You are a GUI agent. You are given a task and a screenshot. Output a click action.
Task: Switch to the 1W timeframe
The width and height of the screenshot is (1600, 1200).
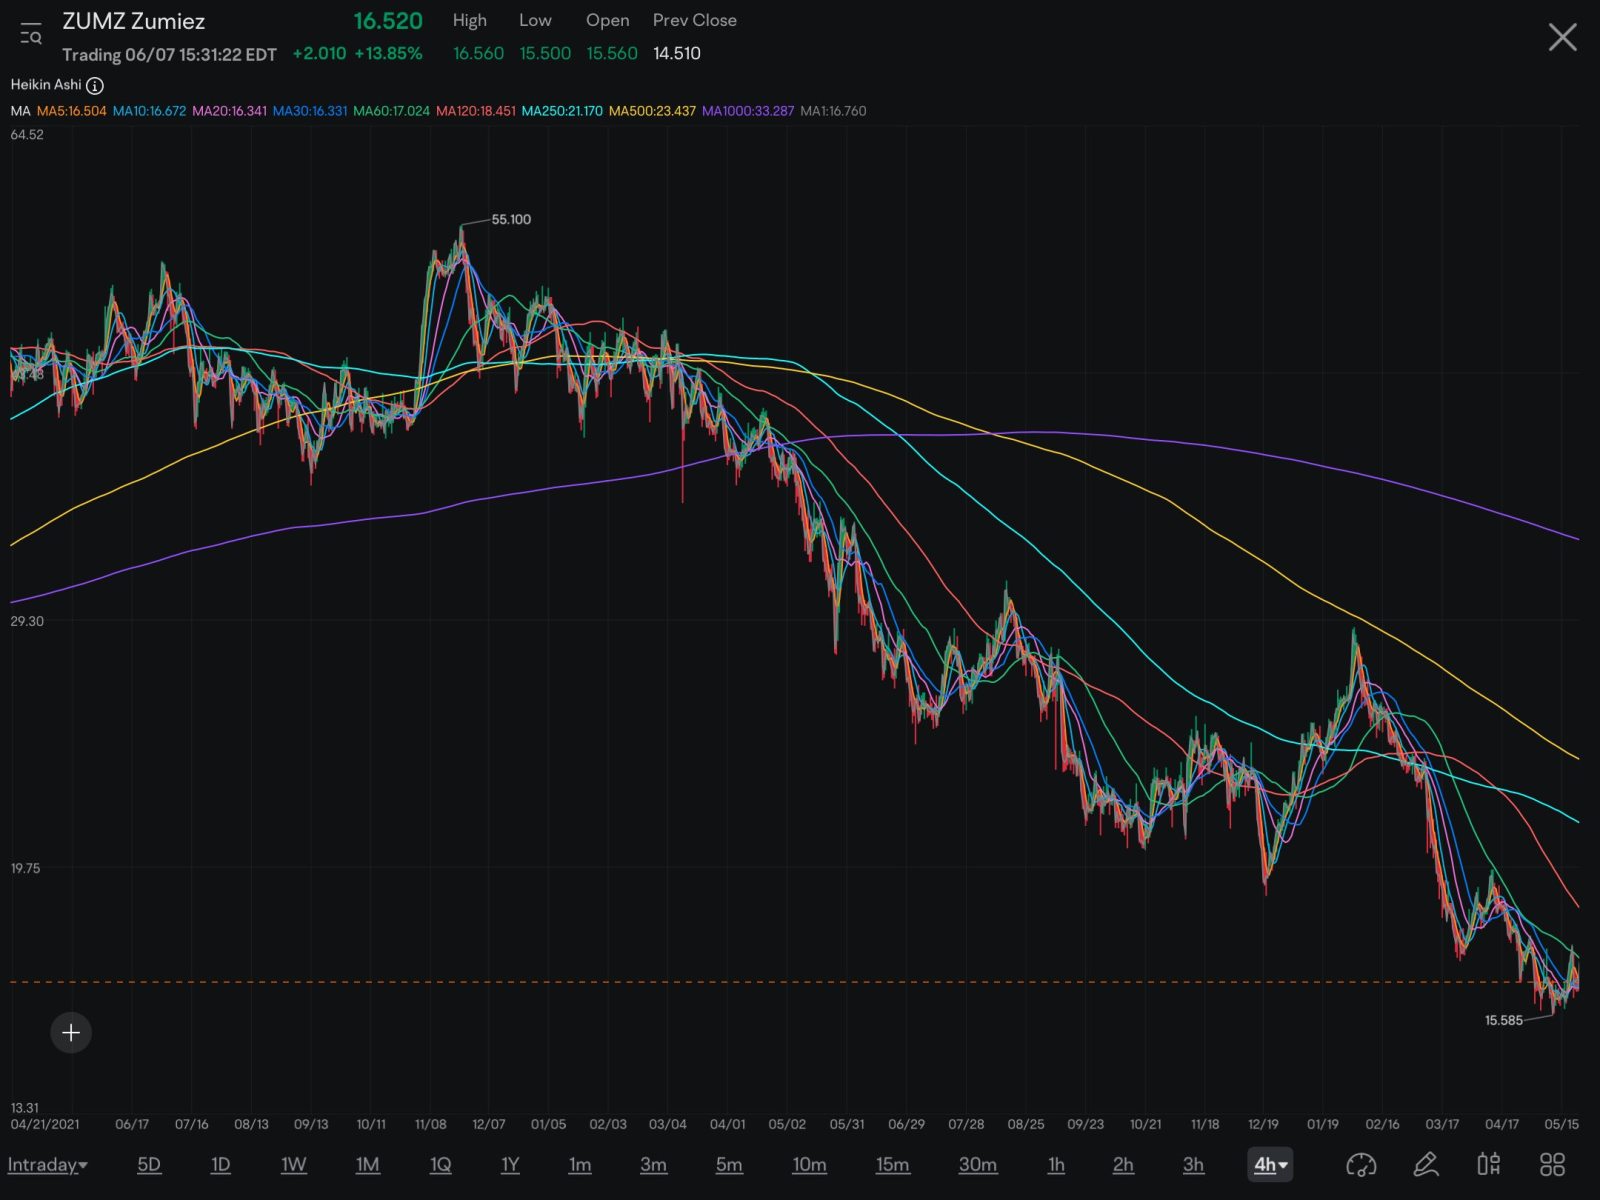293,1165
